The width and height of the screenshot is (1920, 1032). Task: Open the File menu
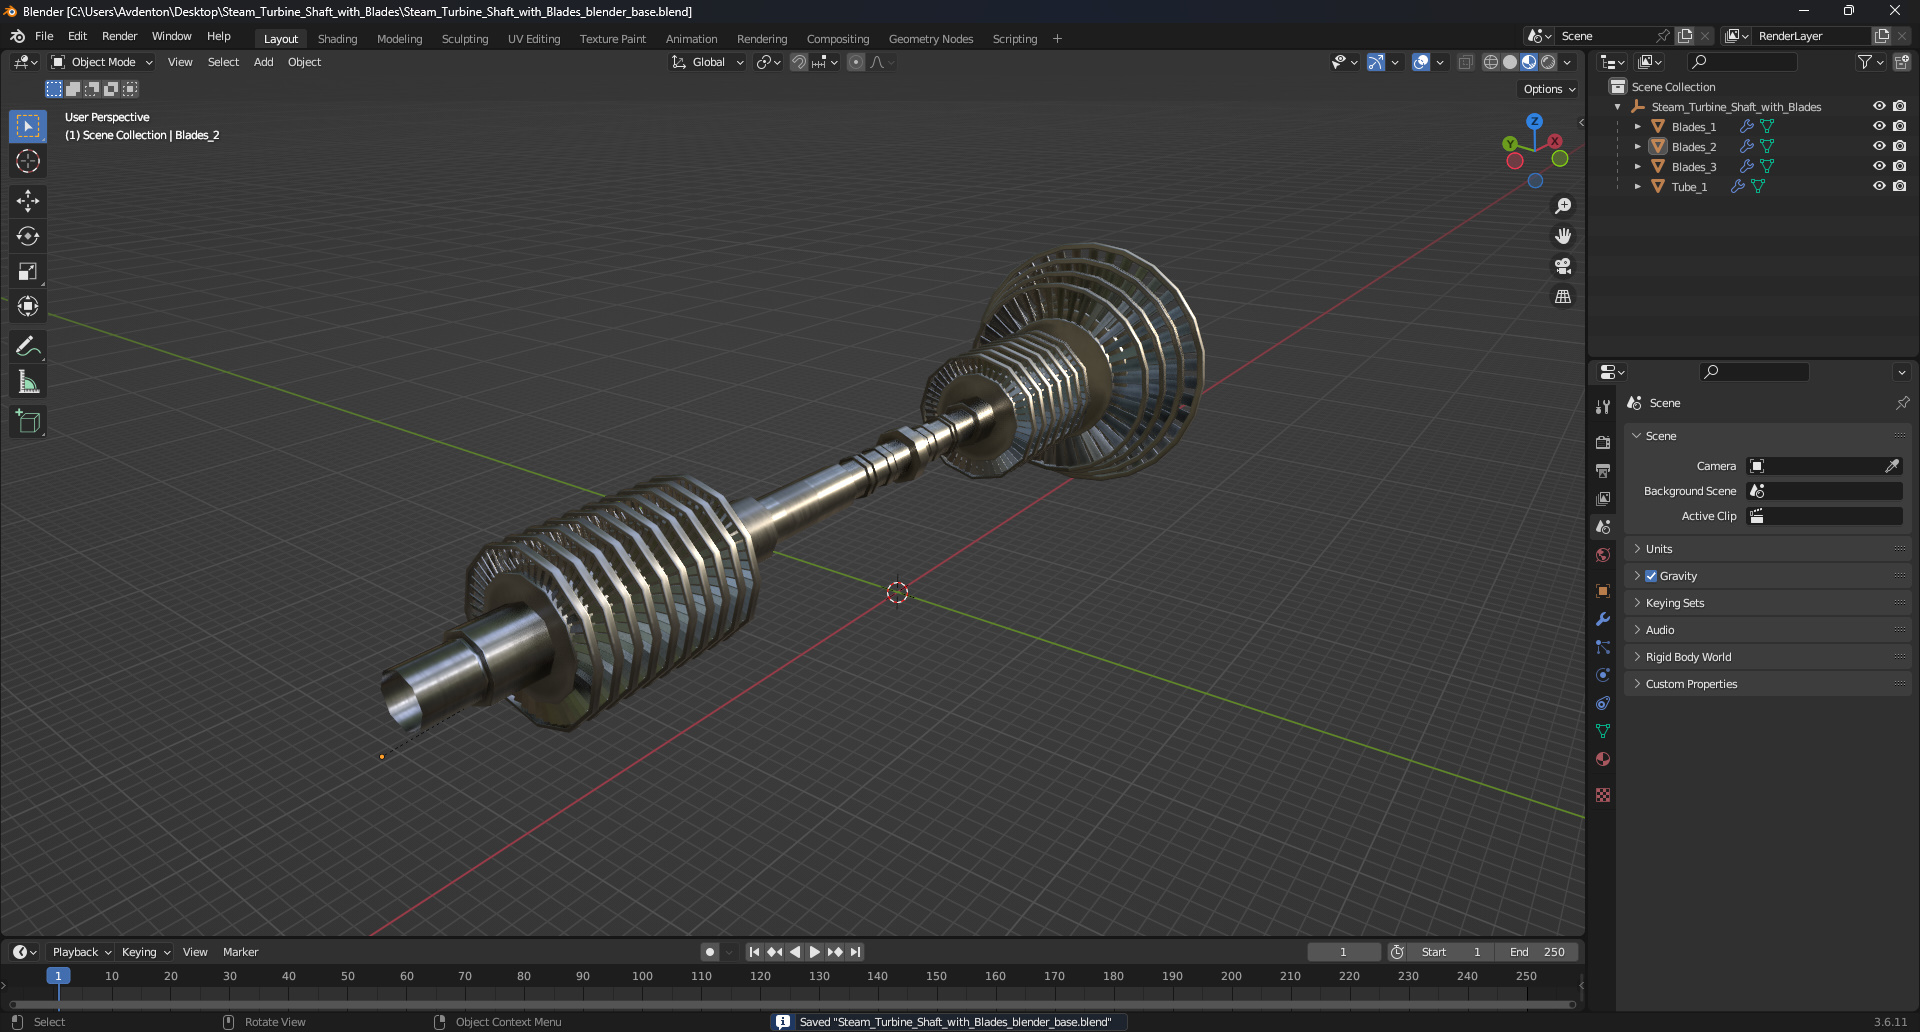click(44, 36)
